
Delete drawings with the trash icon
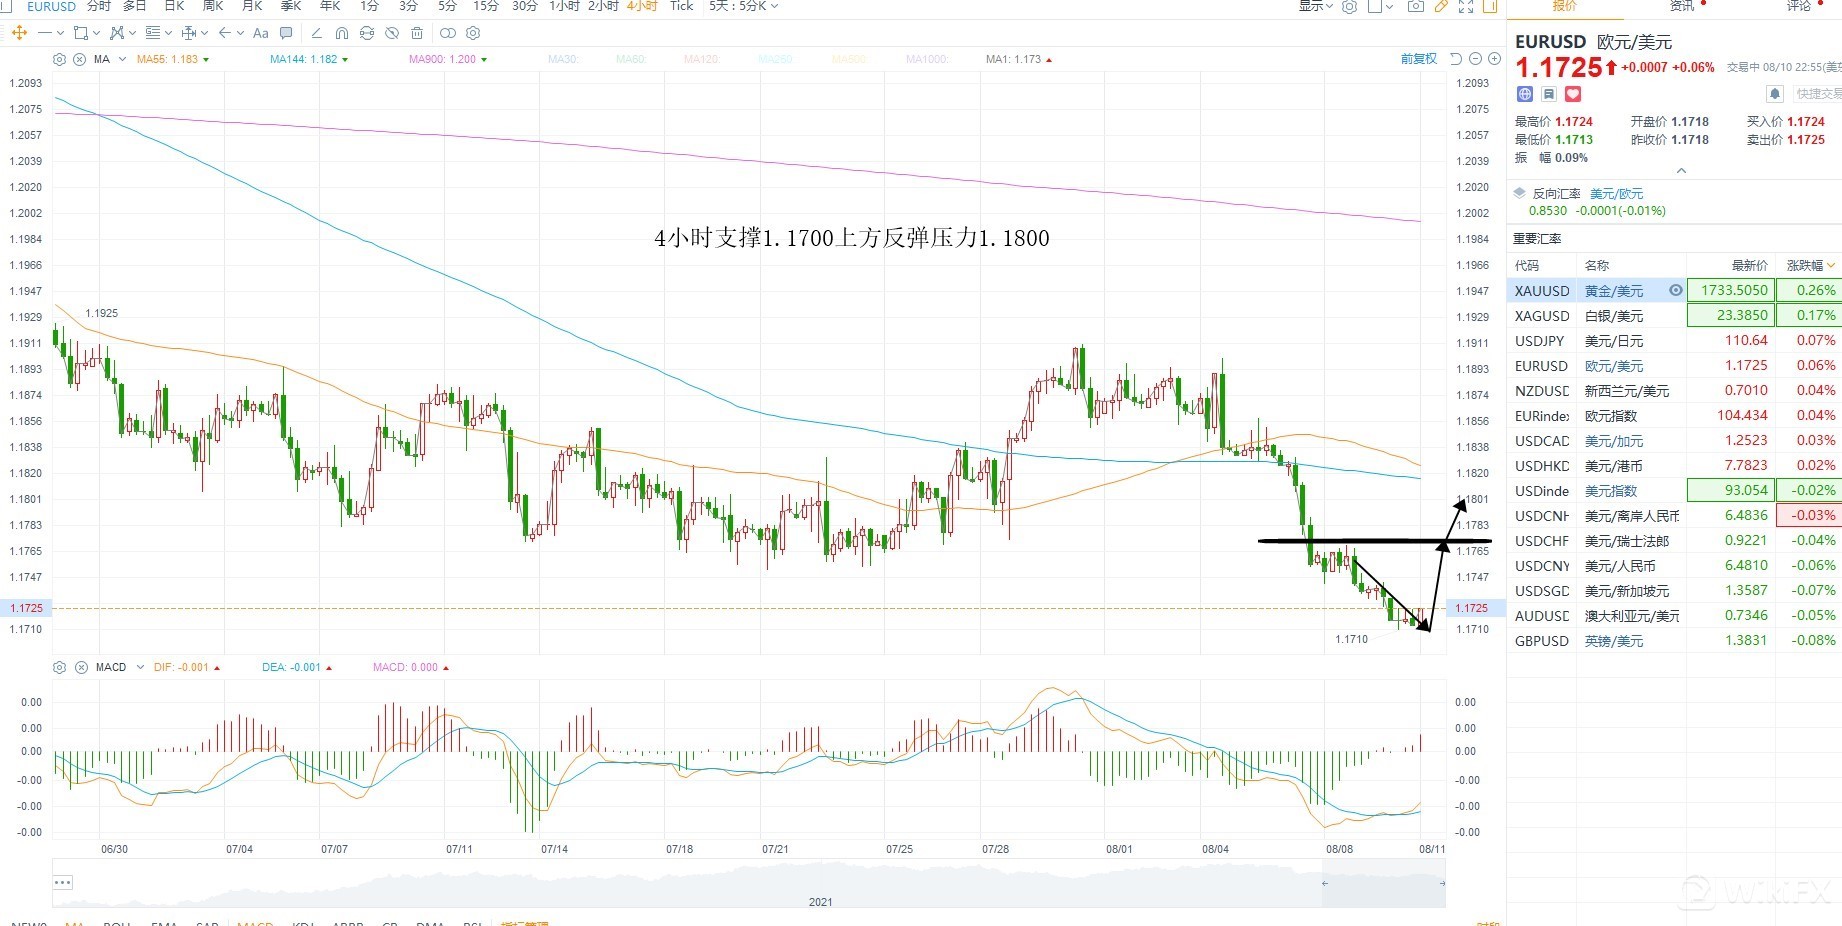pos(417,33)
